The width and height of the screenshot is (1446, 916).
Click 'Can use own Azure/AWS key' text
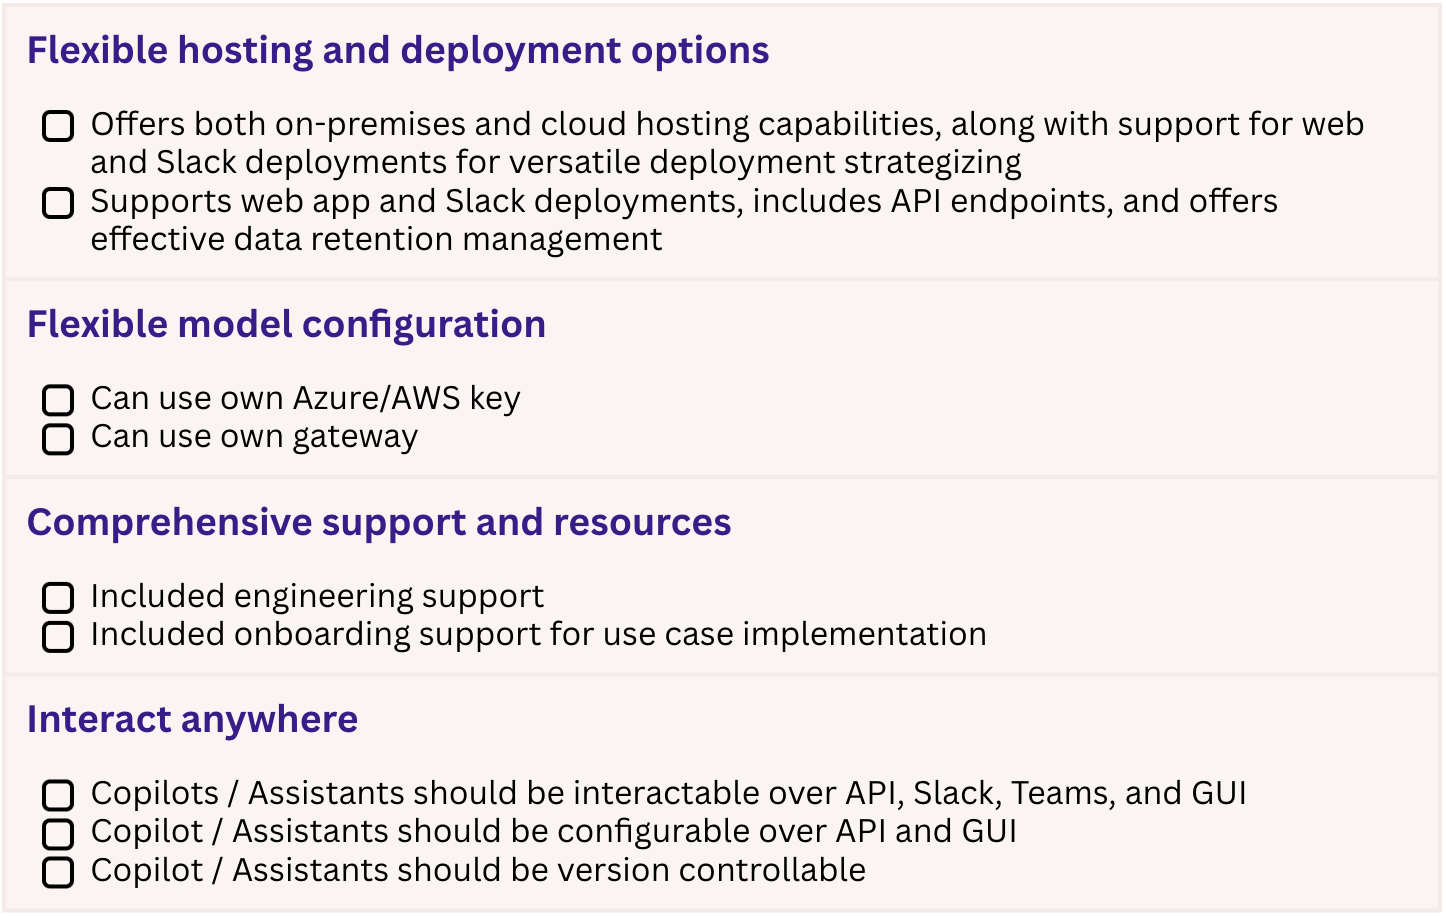(305, 398)
